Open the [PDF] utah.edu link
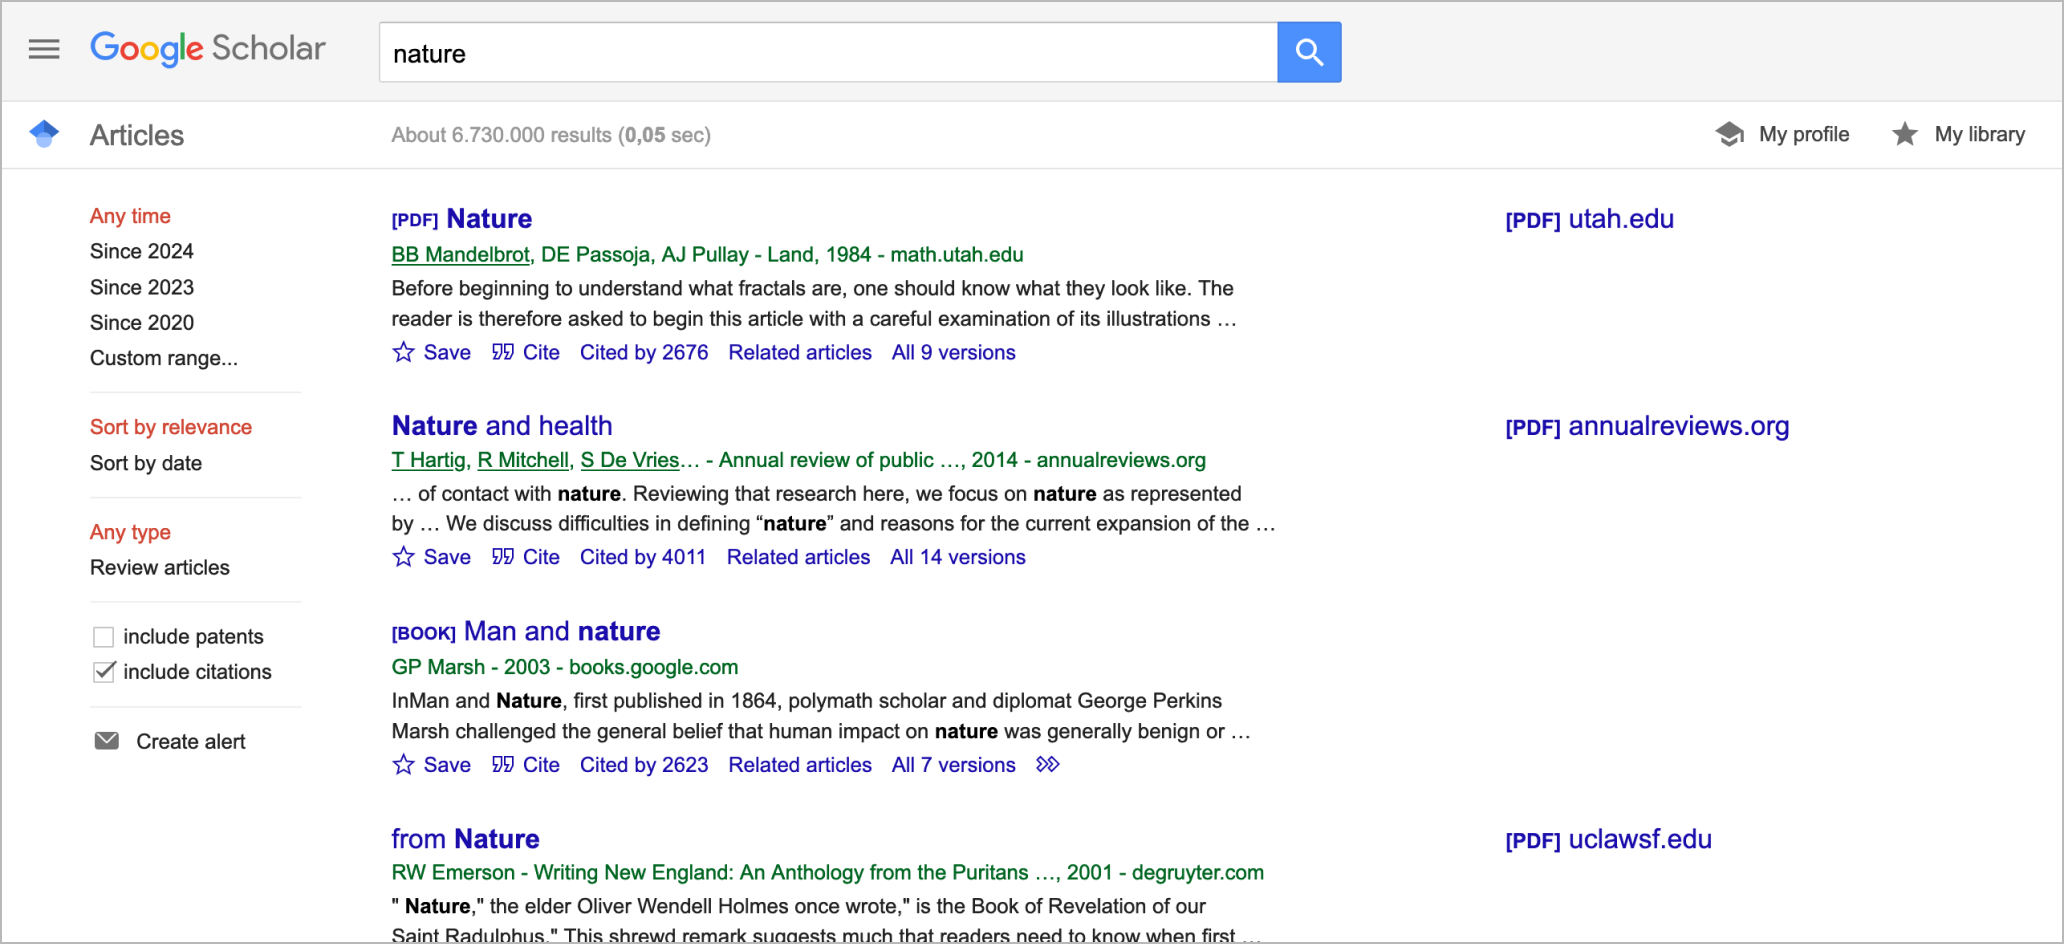Screen dimensions: 2064x944 1589,219
